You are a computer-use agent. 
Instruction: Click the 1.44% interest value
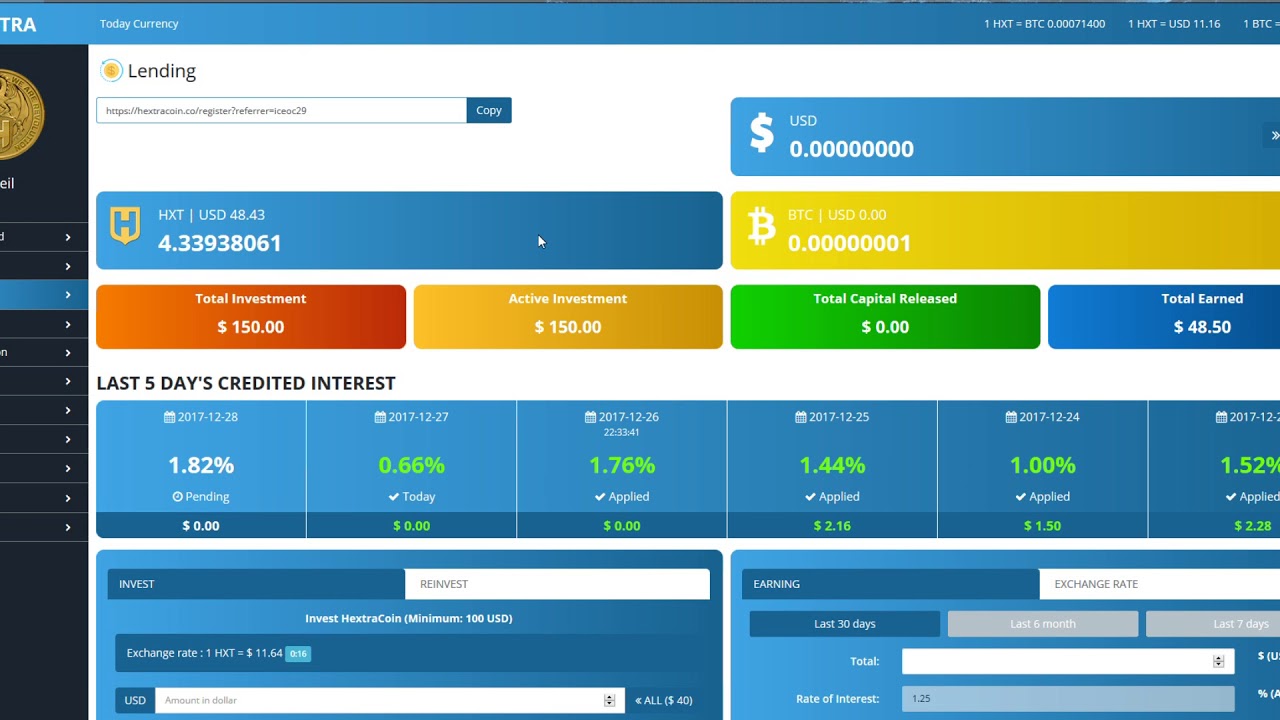[x=832, y=465]
